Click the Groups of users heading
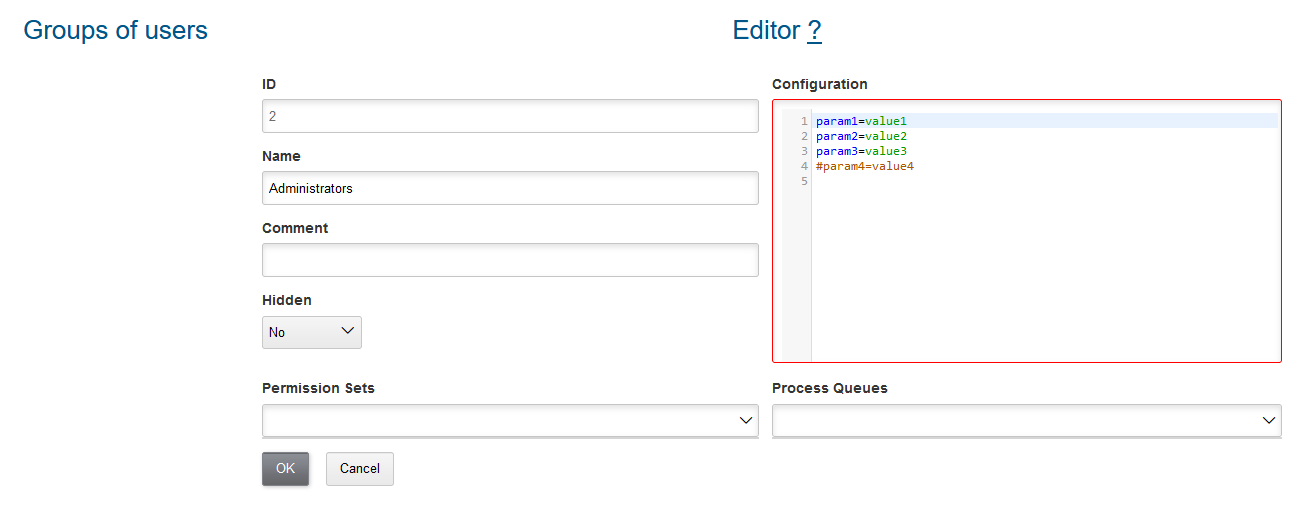The height and width of the screenshot is (511, 1311). tap(115, 31)
